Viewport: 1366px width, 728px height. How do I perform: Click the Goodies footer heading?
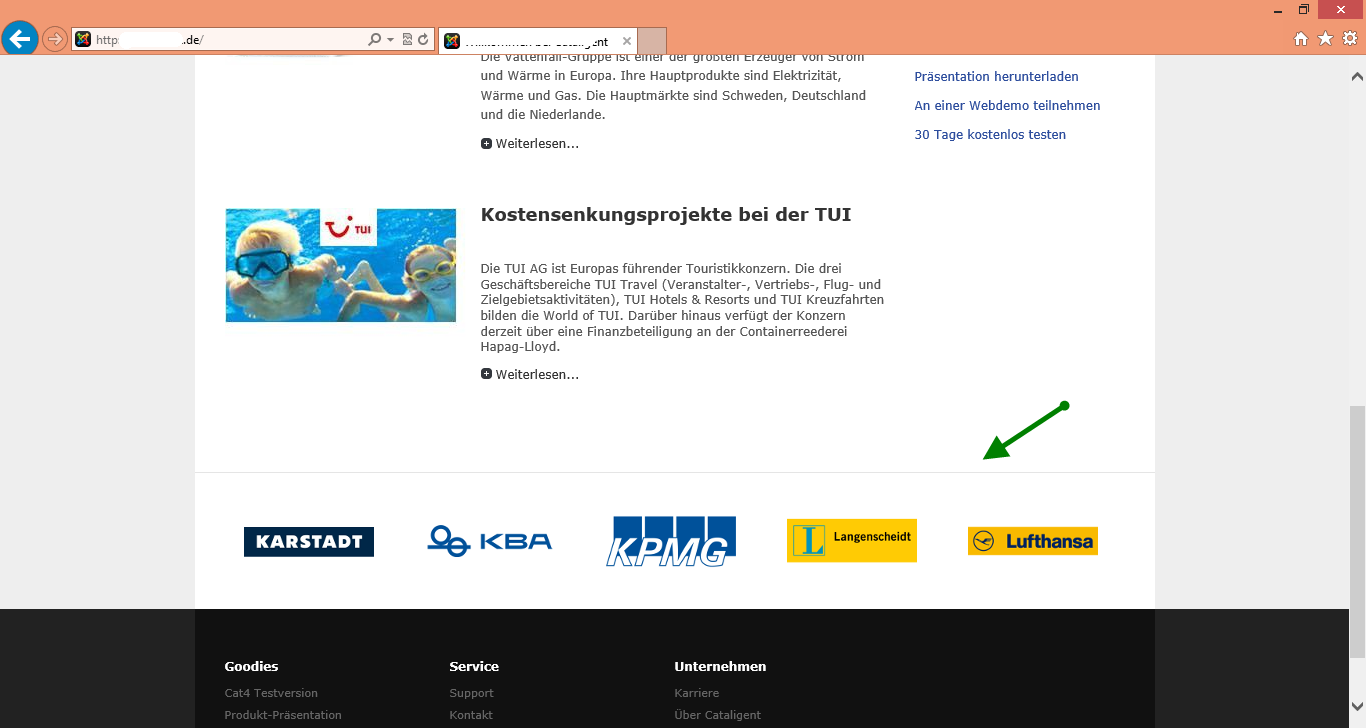click(252, 666)
